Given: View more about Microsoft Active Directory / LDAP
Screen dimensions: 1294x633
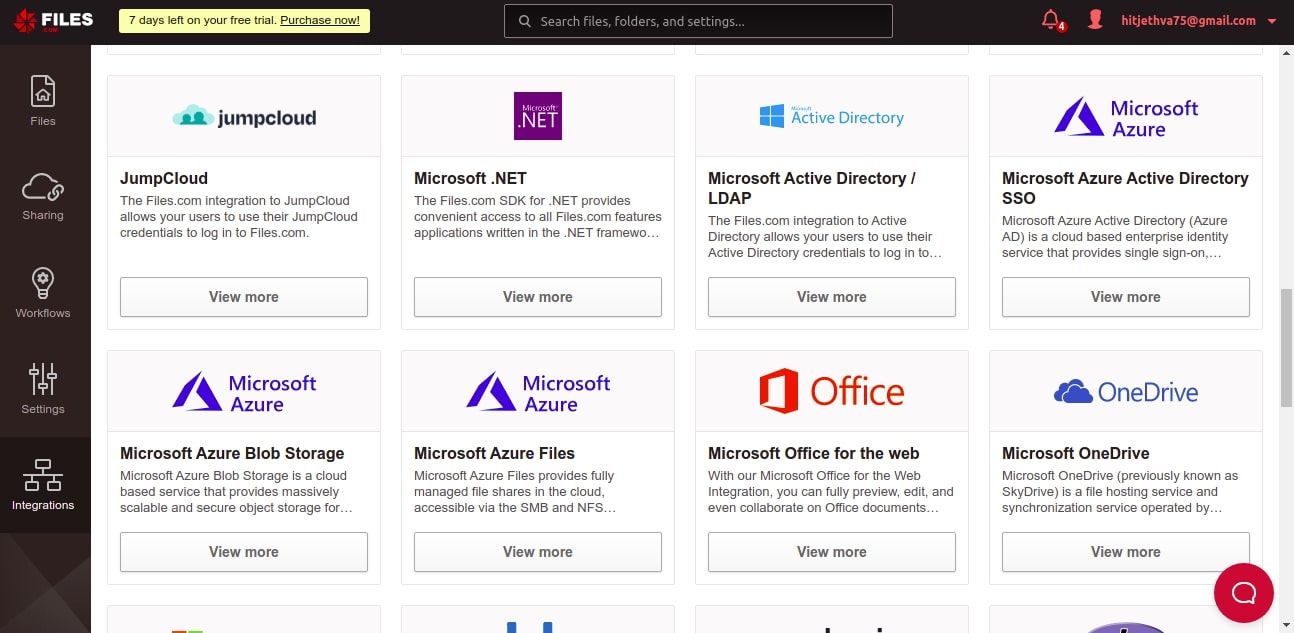Looking at the screenshot, I should pyautogui.click(x=832, y=297).
